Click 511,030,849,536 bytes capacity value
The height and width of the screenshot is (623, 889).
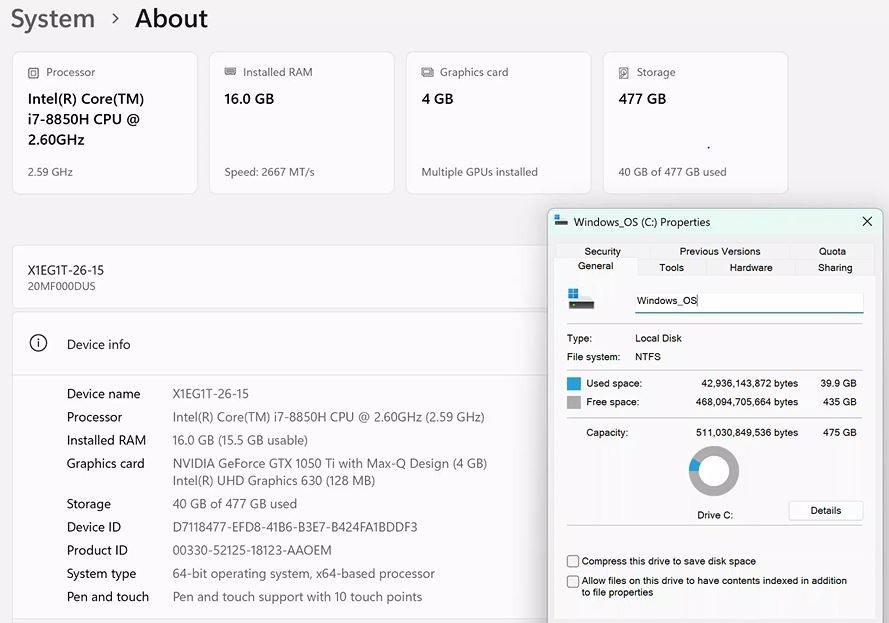point(747,433)
